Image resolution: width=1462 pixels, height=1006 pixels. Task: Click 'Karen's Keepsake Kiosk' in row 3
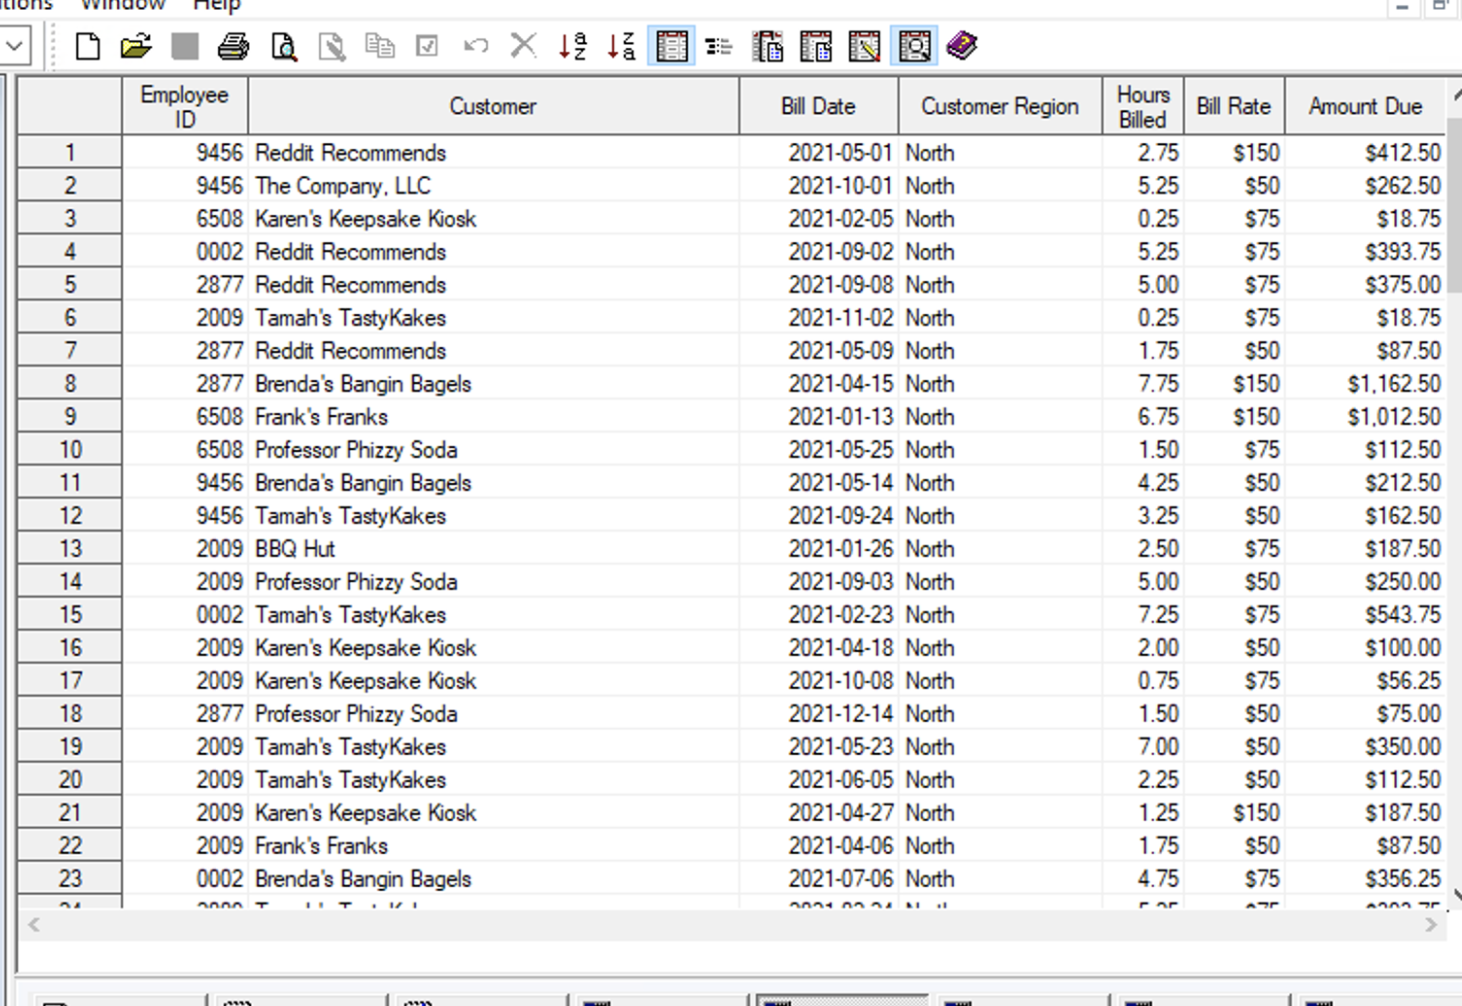[x=493, y=219]
